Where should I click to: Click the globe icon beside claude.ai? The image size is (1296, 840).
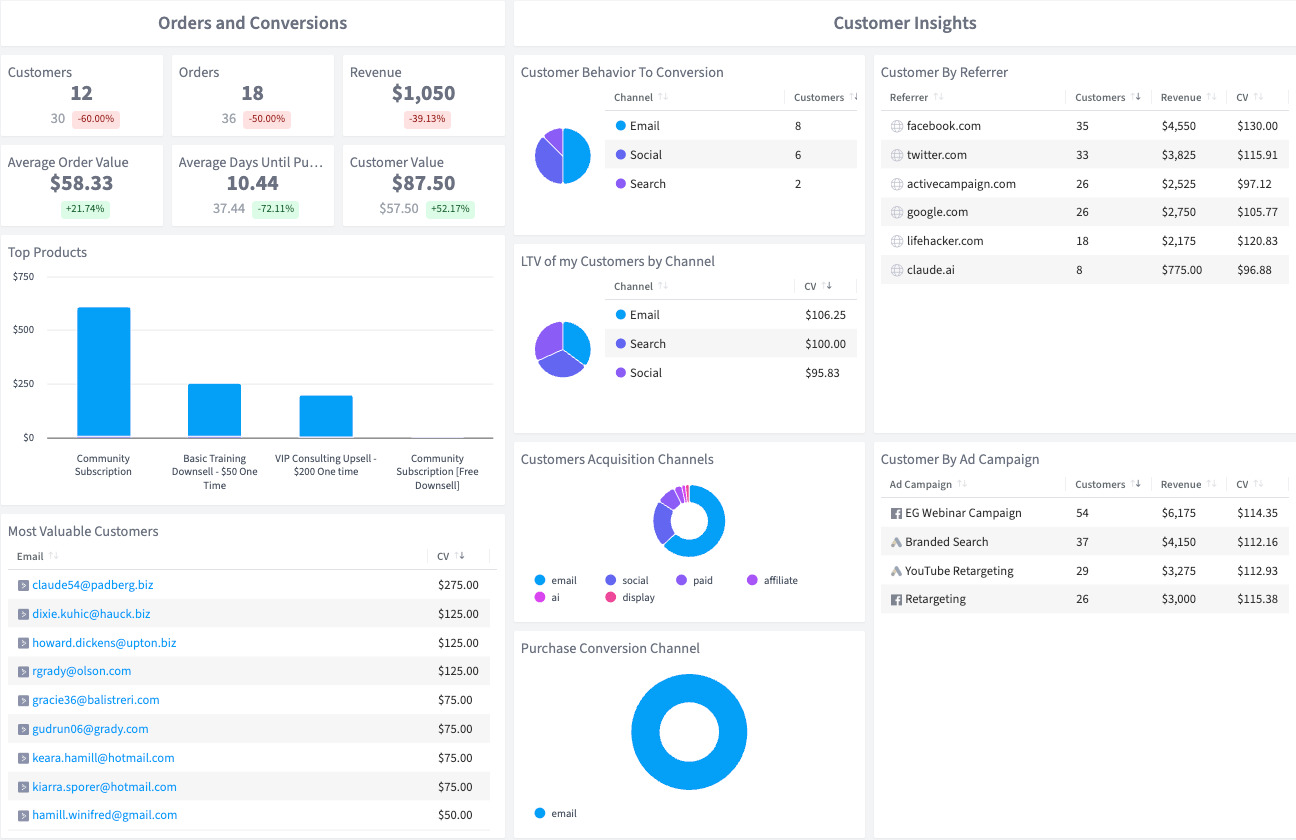897,270
